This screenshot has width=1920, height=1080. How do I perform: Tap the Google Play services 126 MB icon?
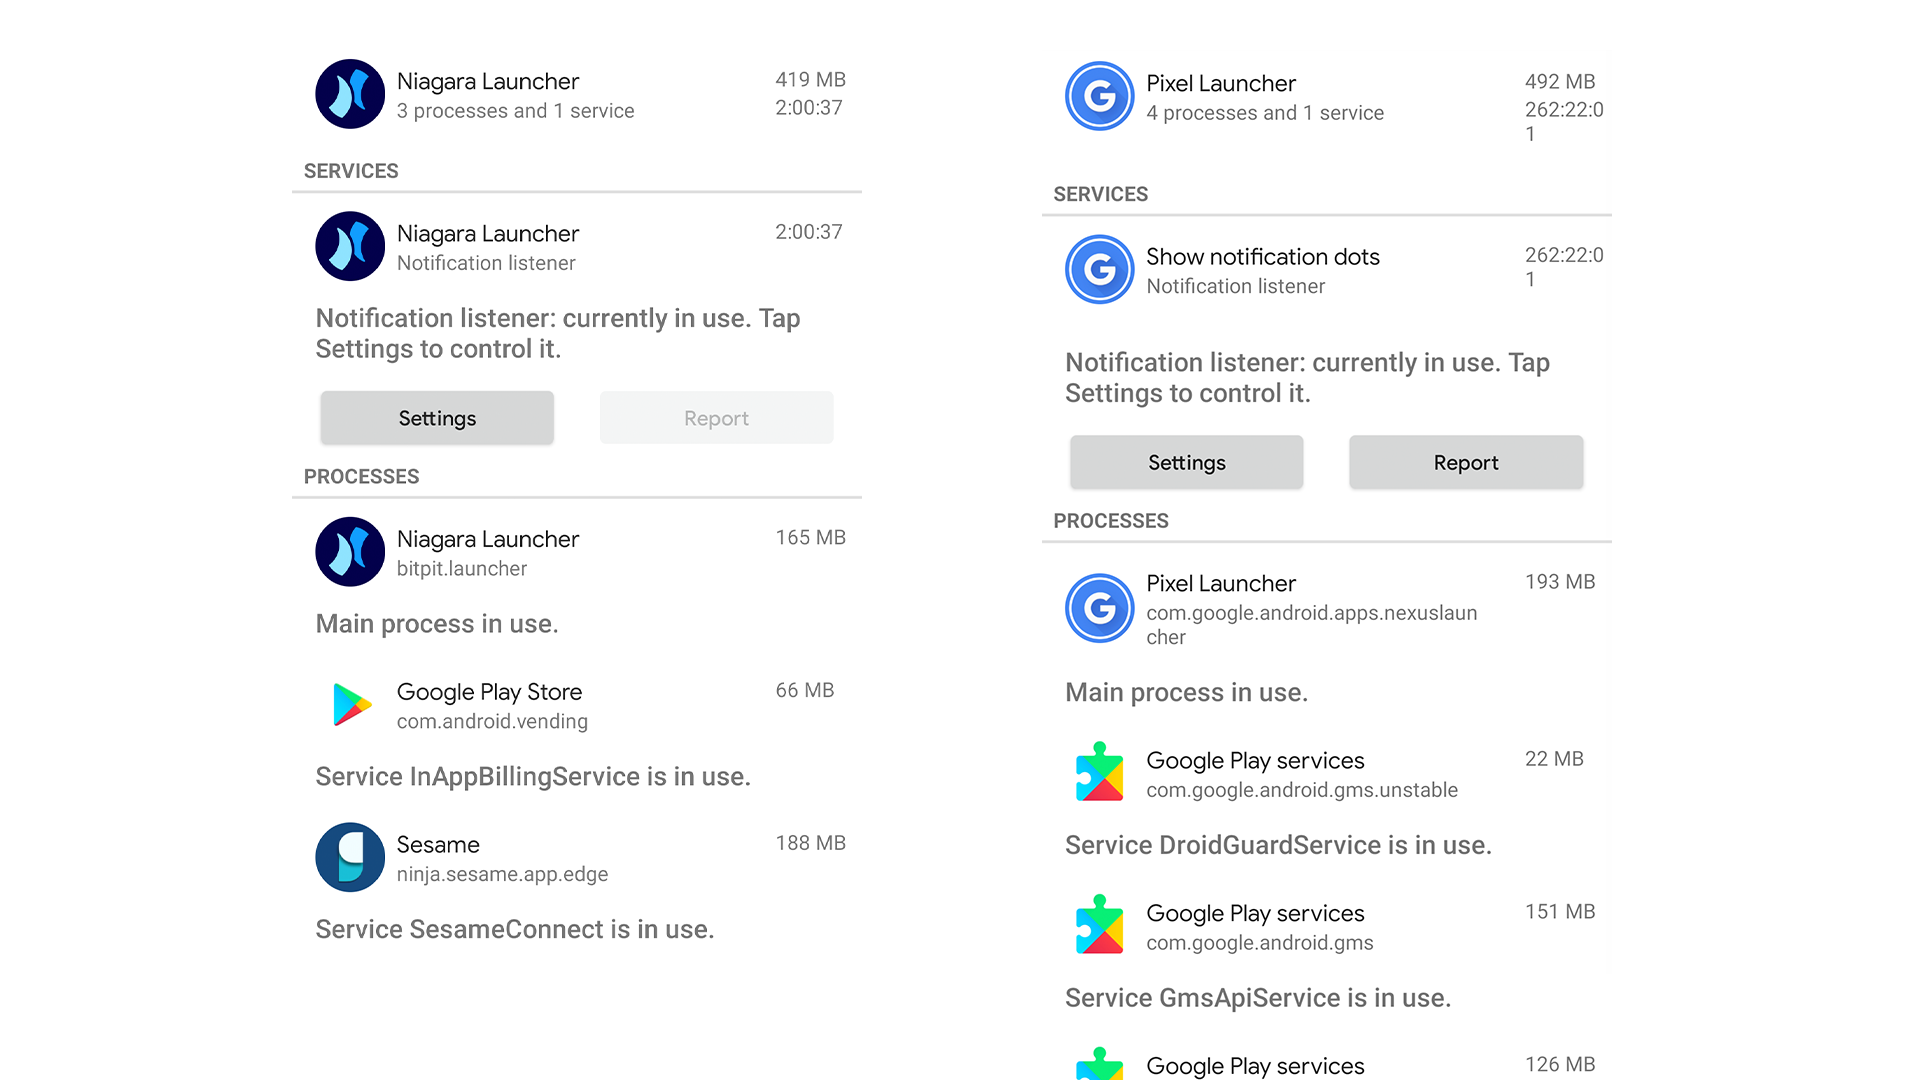(1100, 1064)
